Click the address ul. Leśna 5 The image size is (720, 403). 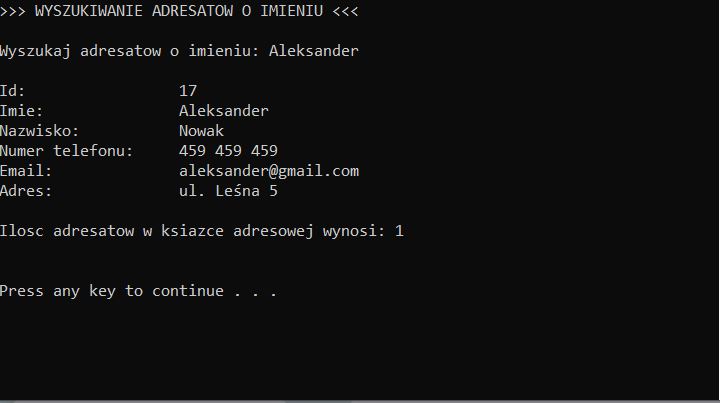(228, 191)
